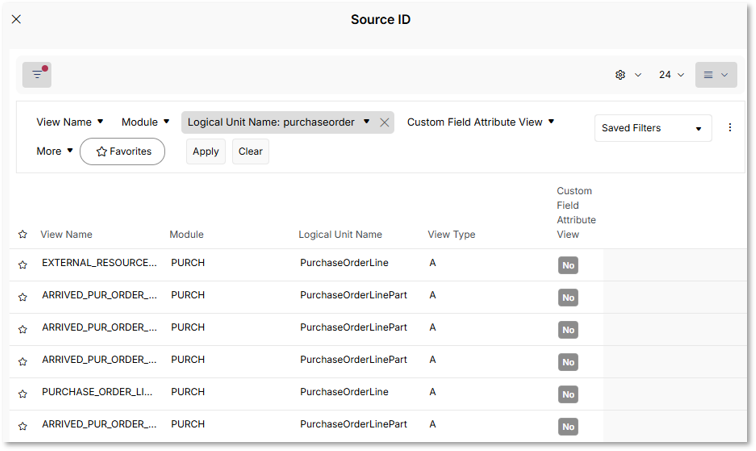Viewport: 756px width, 451px height.
Task: Sort by Custom Field Attribute View header
Action: [576, 213]
